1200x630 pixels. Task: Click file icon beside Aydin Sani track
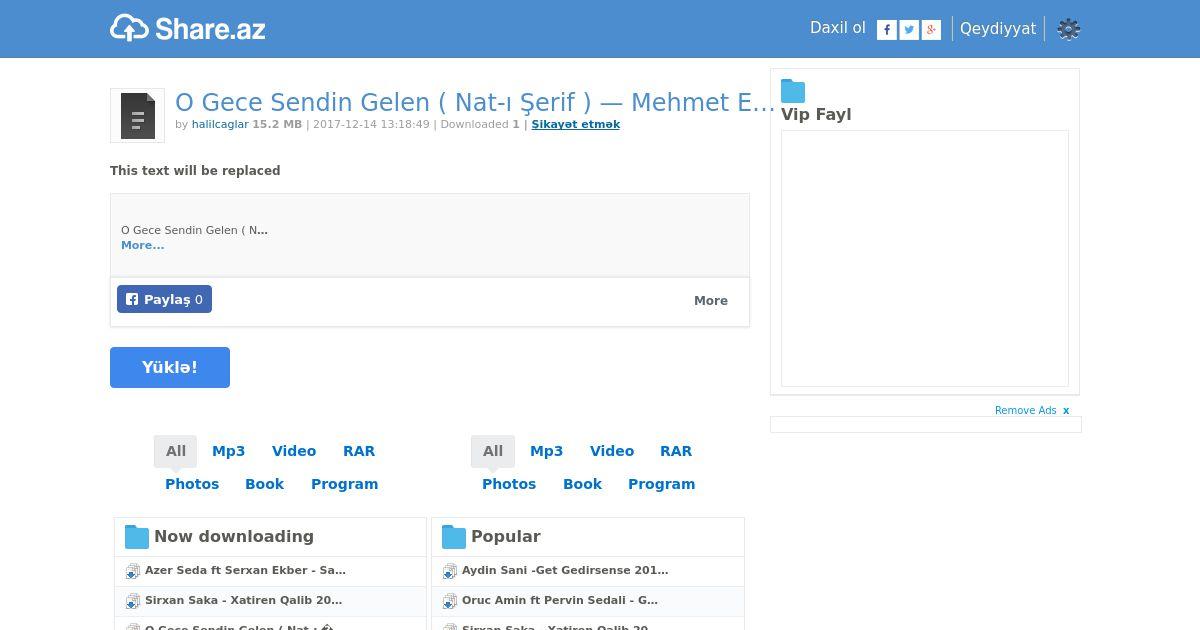(x=450, y=571)
